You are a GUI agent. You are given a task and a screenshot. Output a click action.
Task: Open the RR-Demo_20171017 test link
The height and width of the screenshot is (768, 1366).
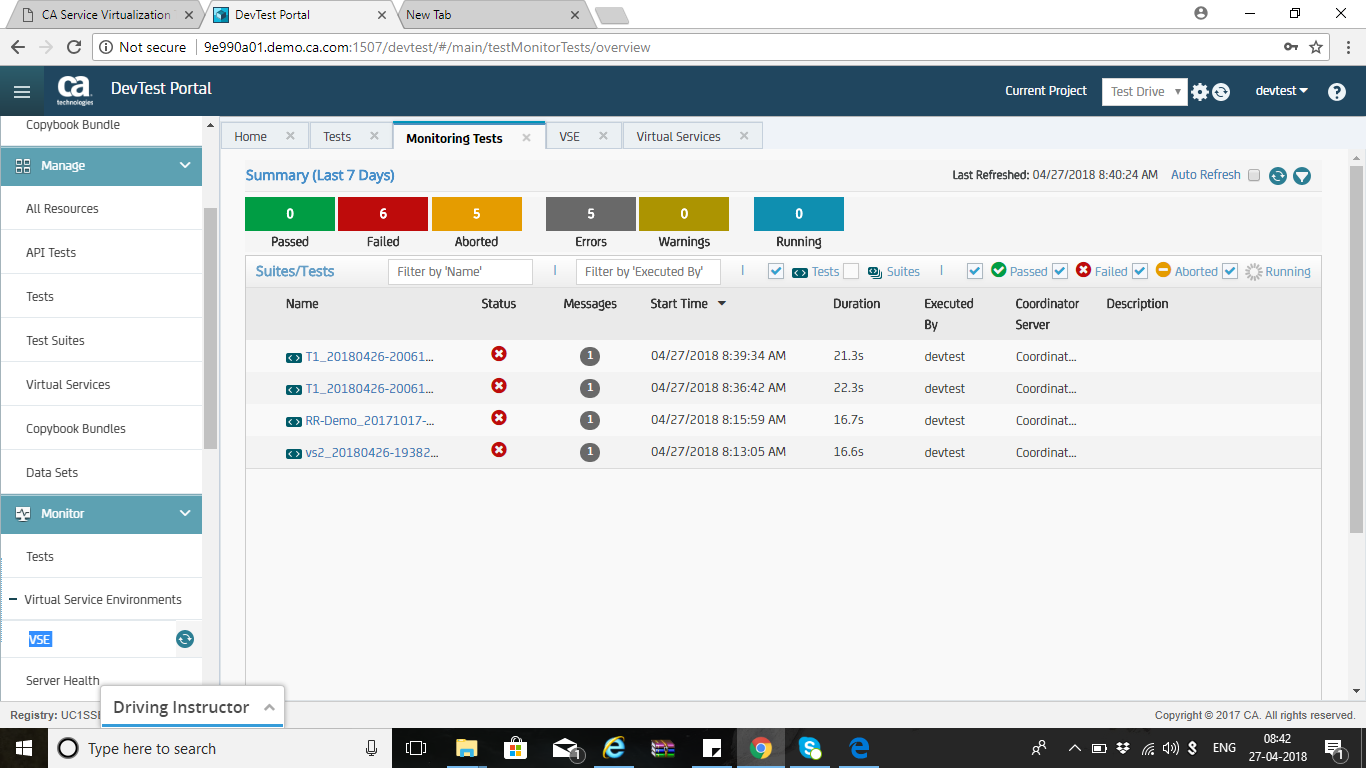coord(370,420)
